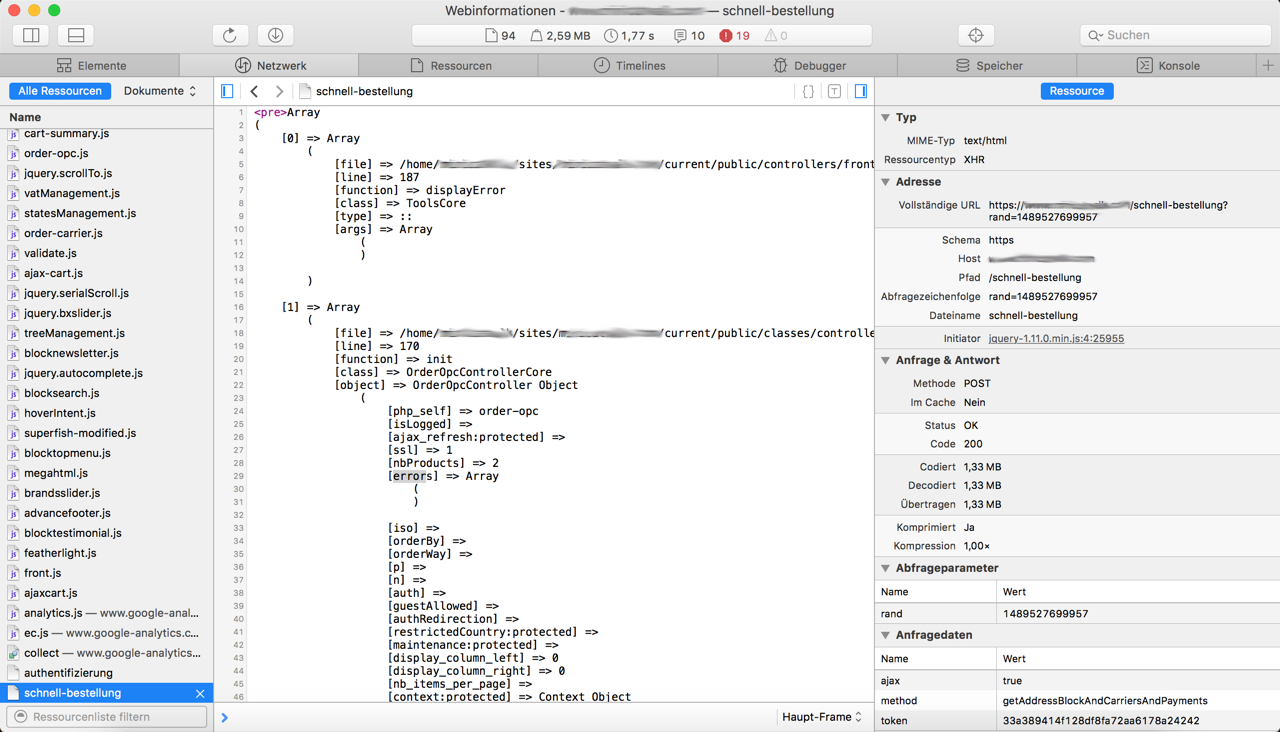Select the collect google-analytics resource
The height and width of the screenshot is (732, 1280).
tap(107, 653)
